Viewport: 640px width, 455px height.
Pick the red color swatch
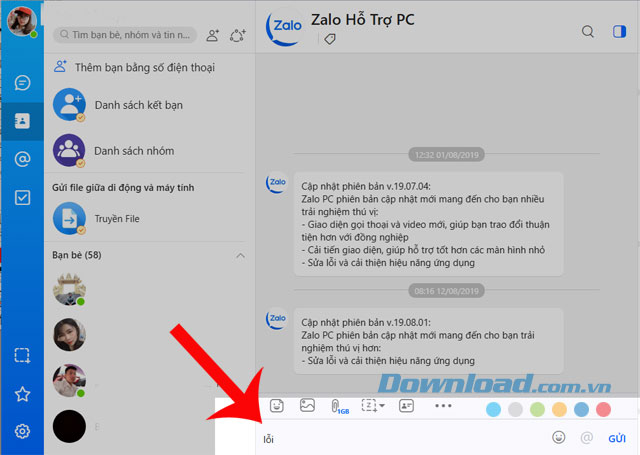[603, 409]
